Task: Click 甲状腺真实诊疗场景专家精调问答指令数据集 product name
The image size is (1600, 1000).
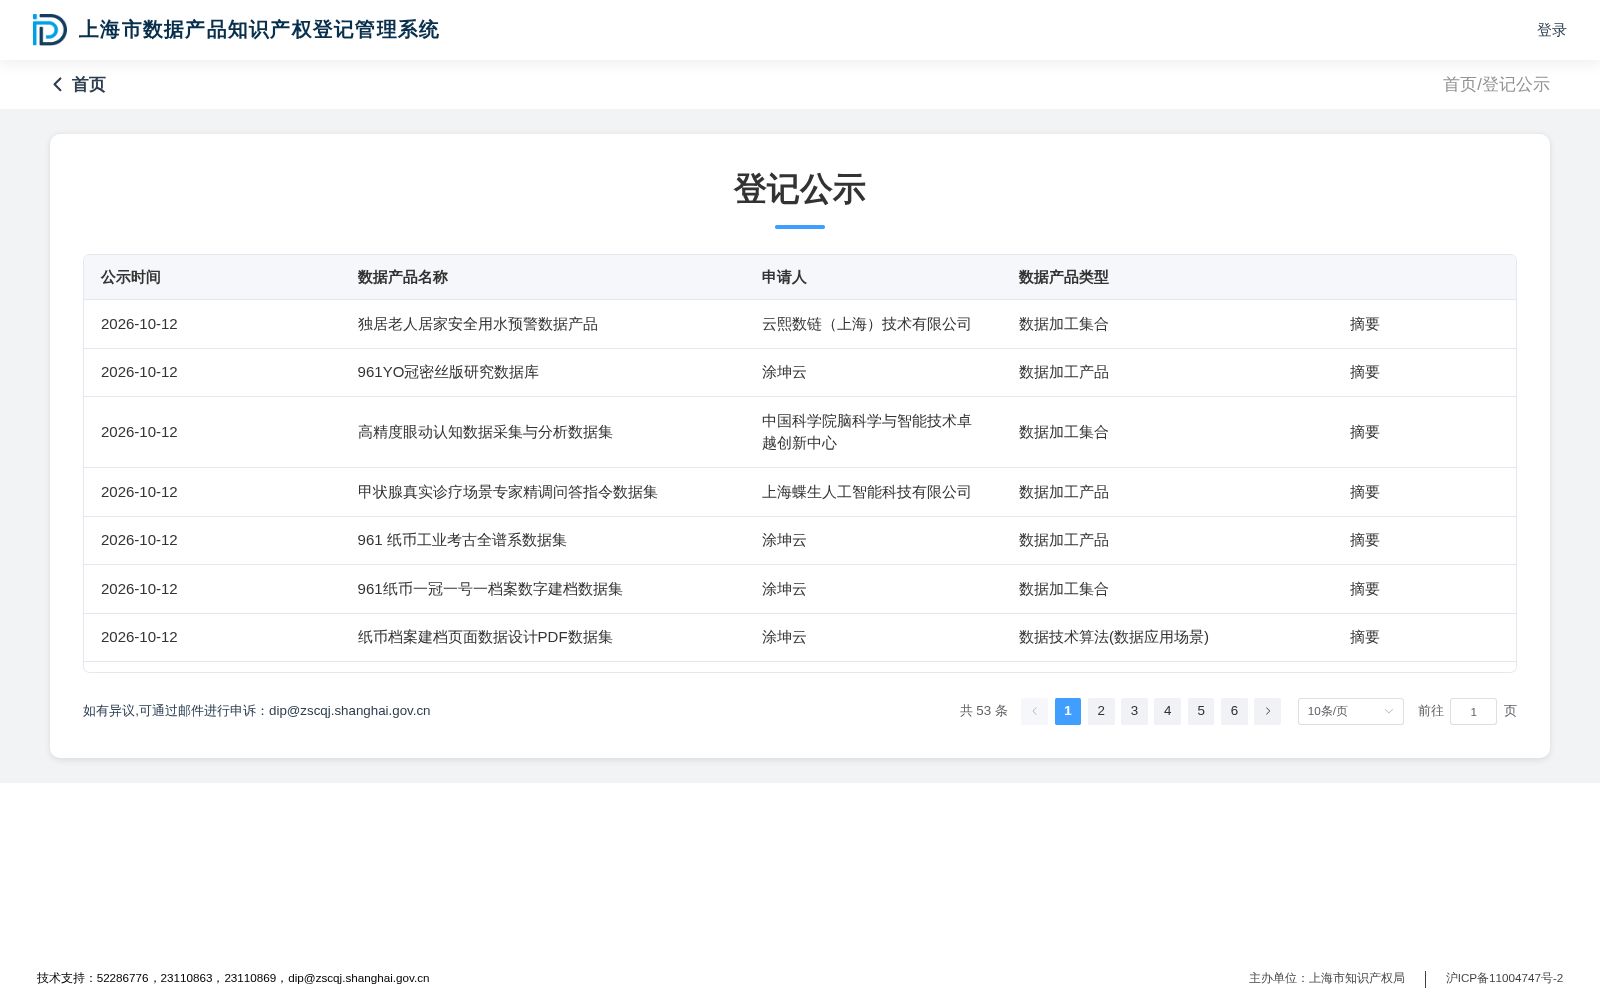Action: point(508,492)
